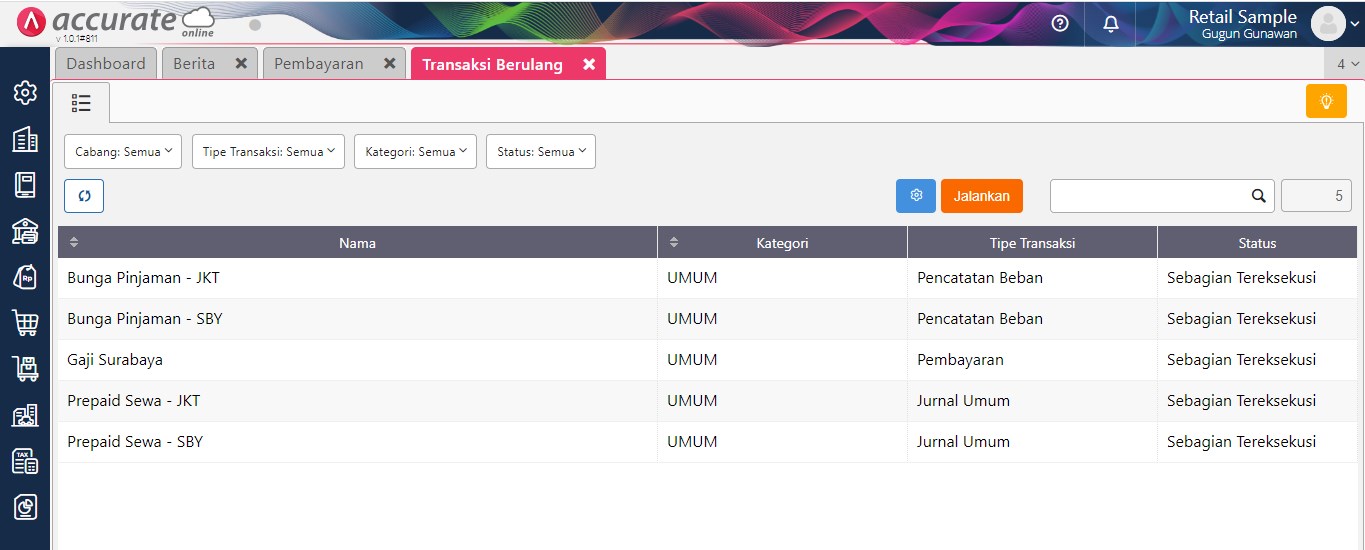Click Jurnal Umum in Prepaid Sewa - SBY row

tap(963, 442)
